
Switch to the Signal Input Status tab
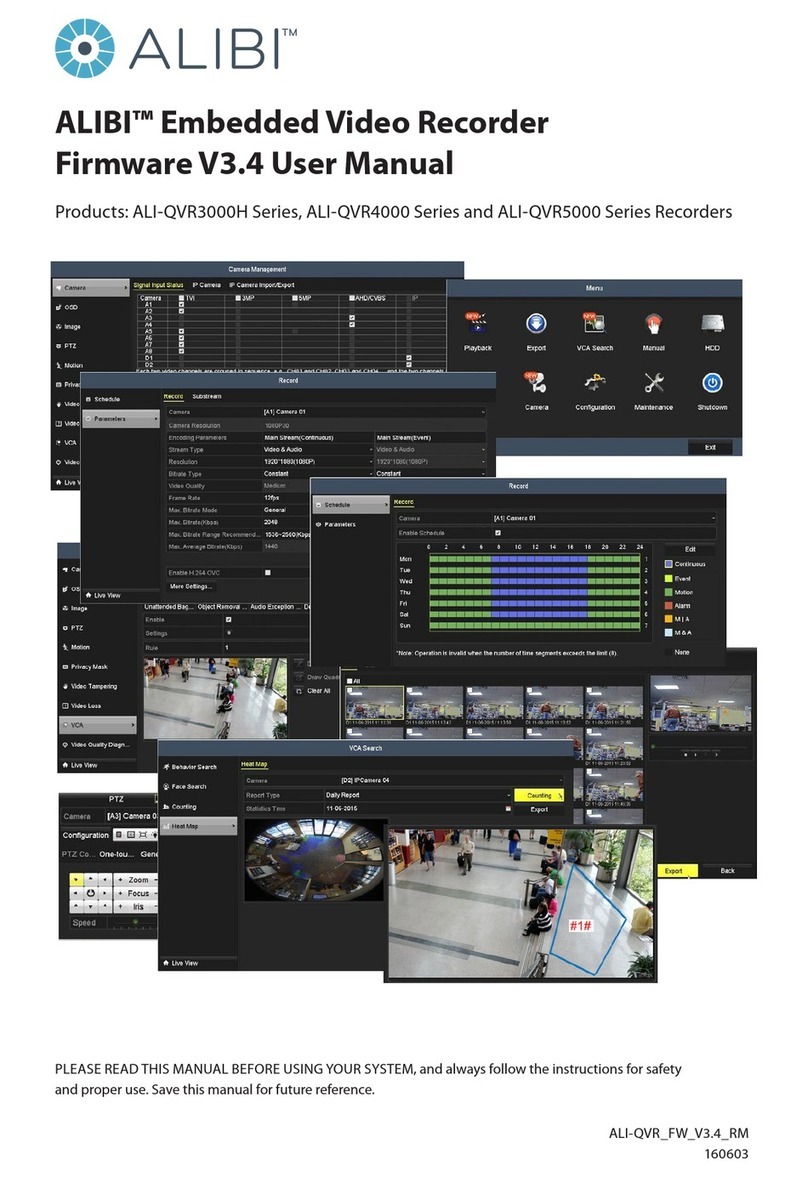(158, 285)
